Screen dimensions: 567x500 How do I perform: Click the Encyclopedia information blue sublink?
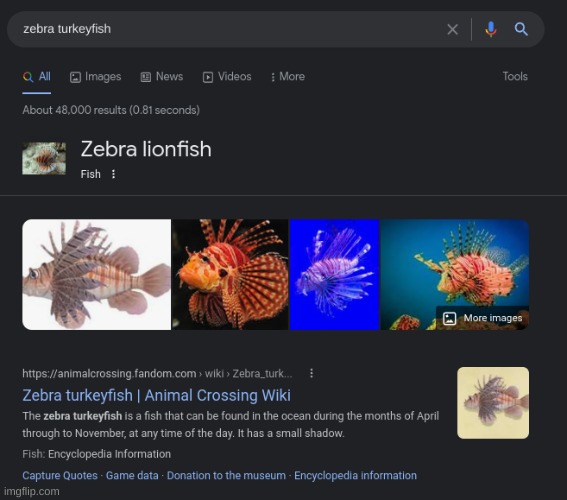point(355,475)
